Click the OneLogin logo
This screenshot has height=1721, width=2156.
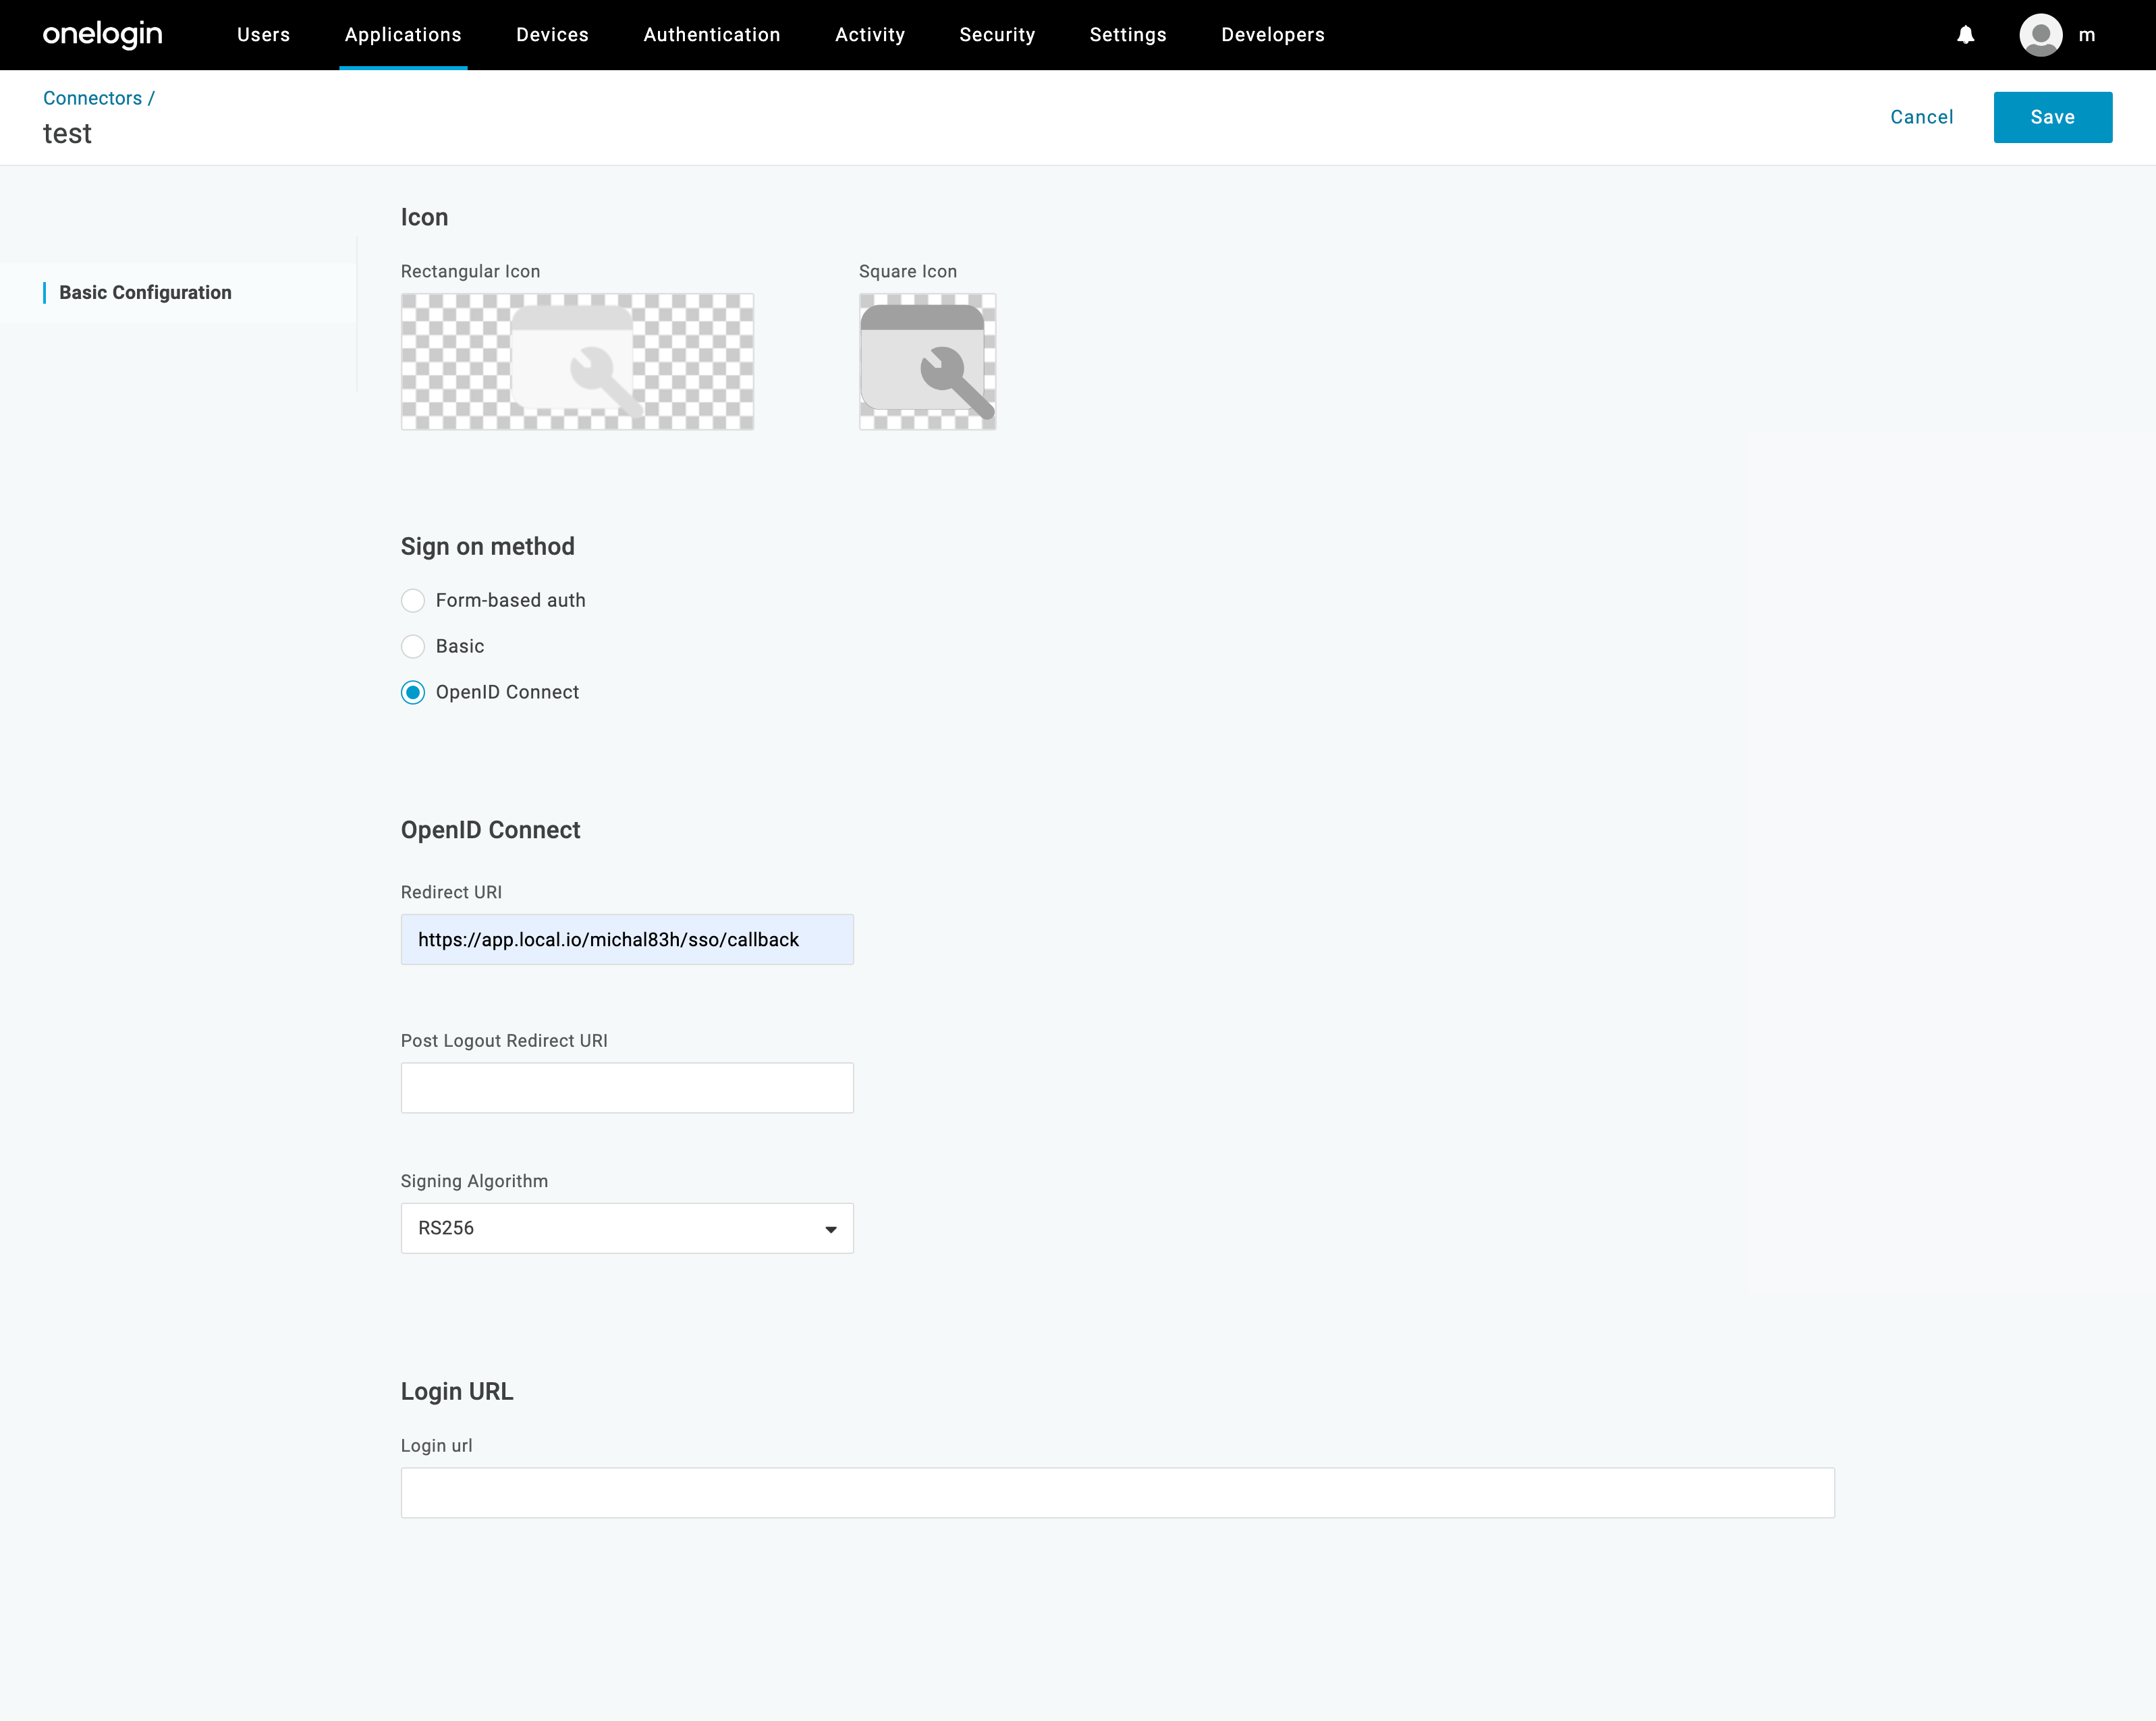click(x=102, y=35)
